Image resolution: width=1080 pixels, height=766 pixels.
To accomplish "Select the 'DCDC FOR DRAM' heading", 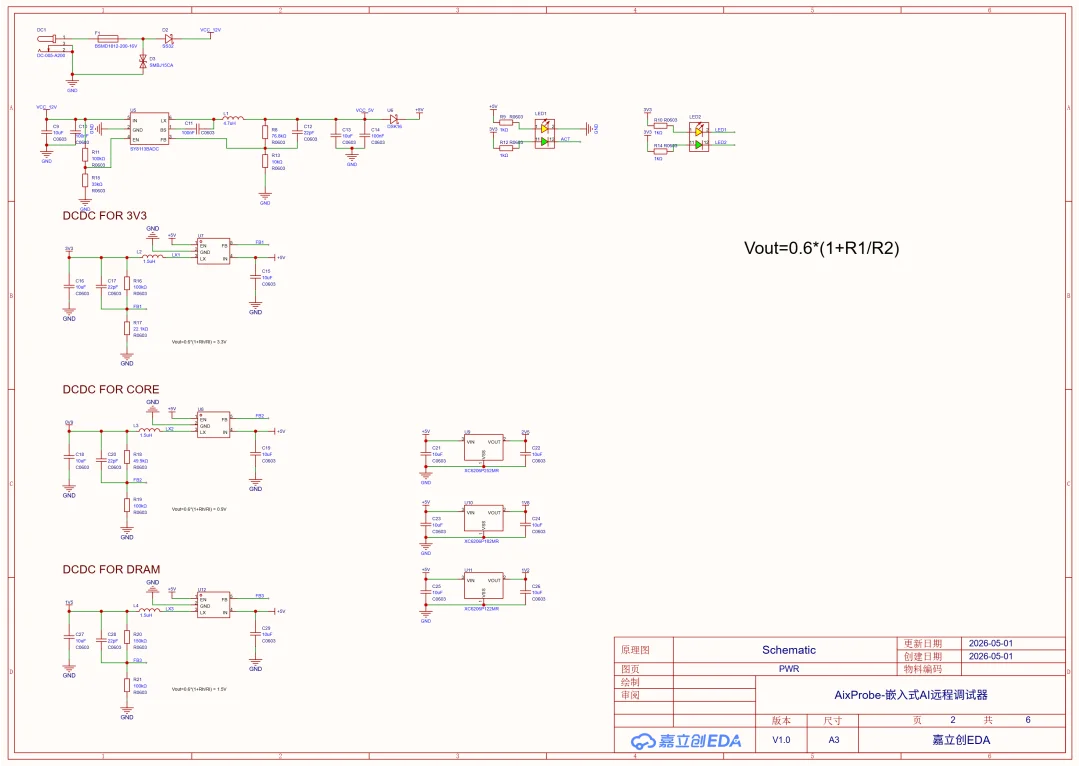I will click(112, 570).
